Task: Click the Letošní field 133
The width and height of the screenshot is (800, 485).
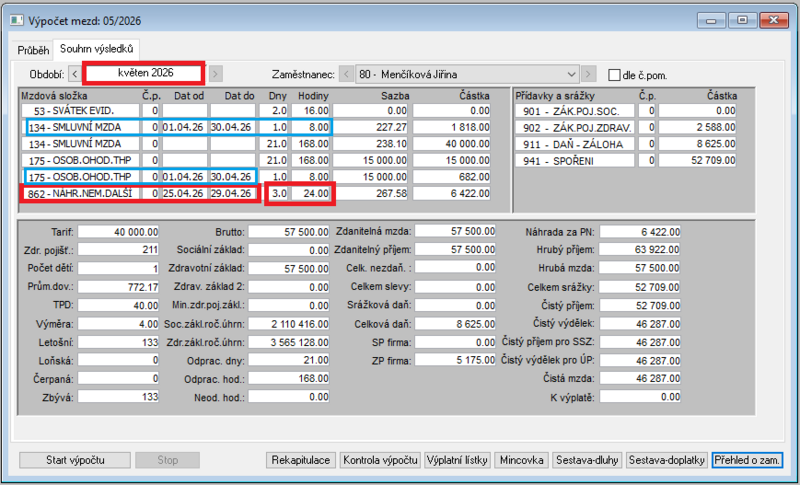Action: coord(118,342)
